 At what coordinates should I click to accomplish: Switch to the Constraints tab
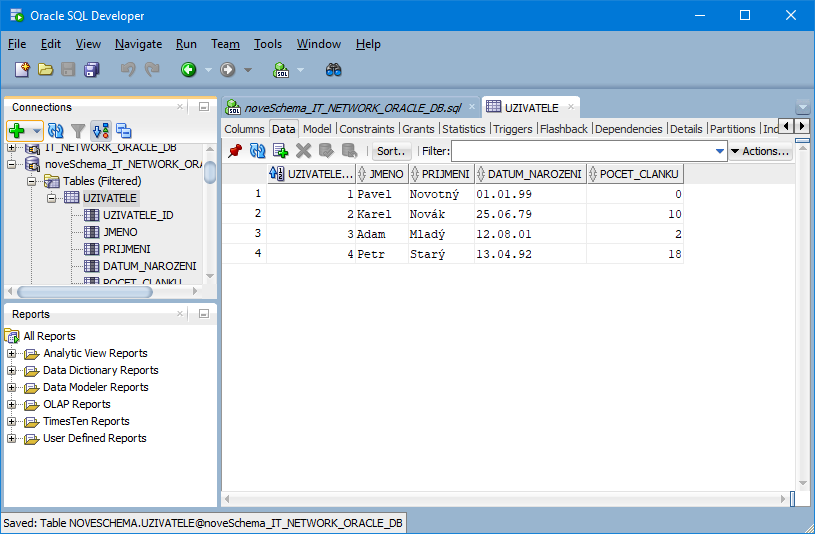click(x=367, y=129)
